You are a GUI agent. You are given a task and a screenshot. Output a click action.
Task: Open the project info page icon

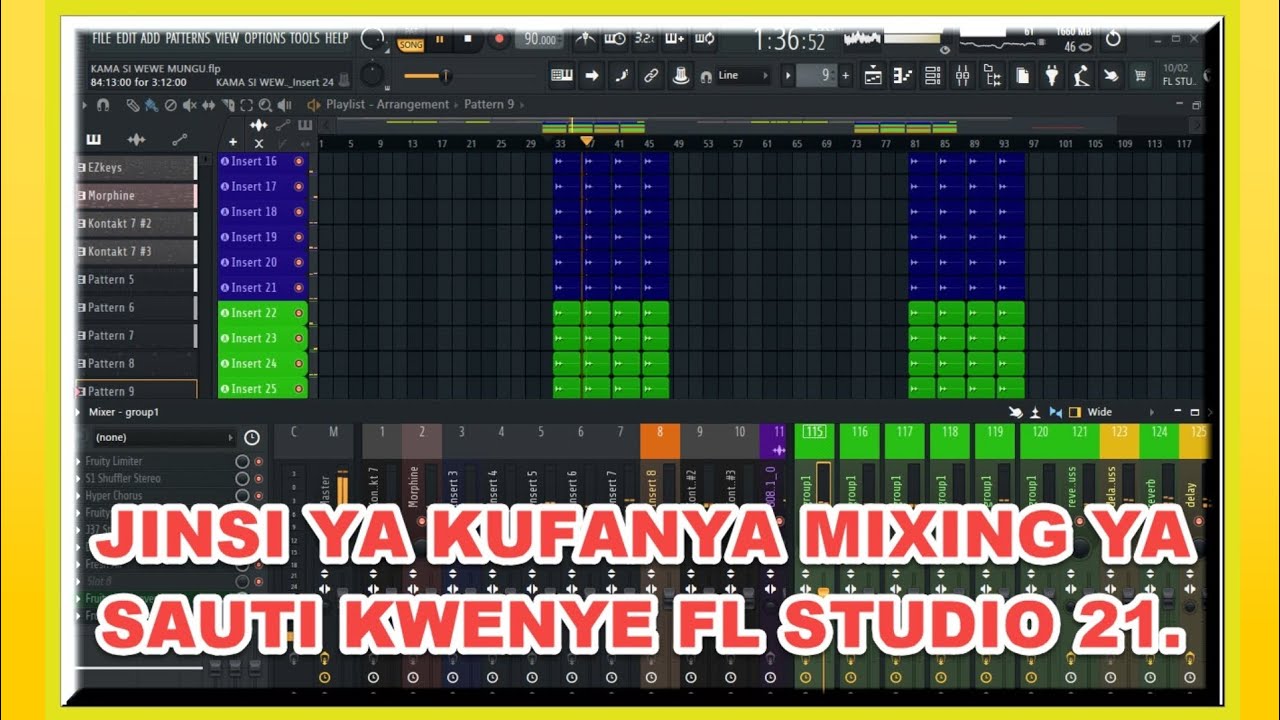pyautogui.click(x=1022, y=75)
